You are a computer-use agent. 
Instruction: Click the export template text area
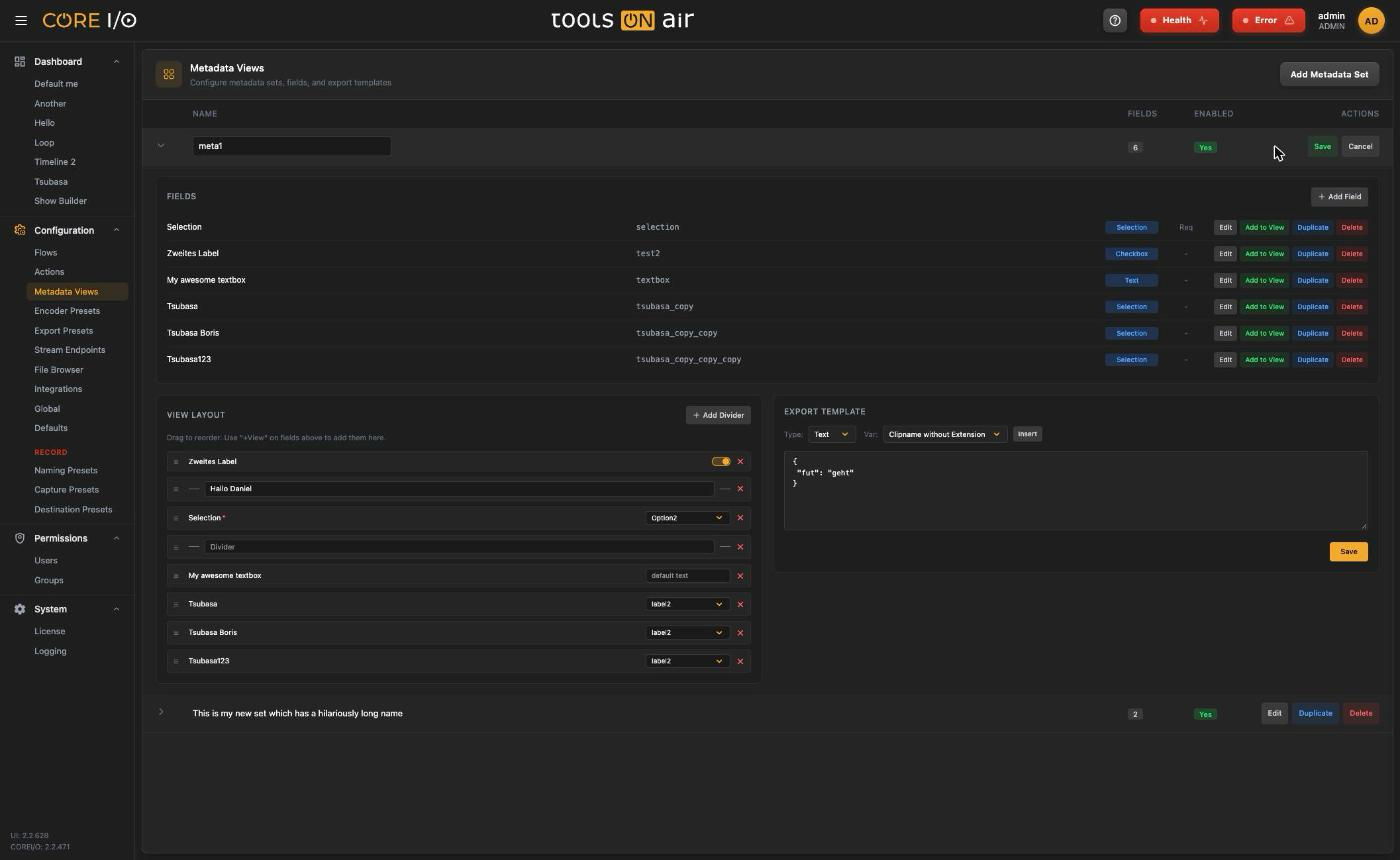pyautogui.click(x=1075, y=490)
